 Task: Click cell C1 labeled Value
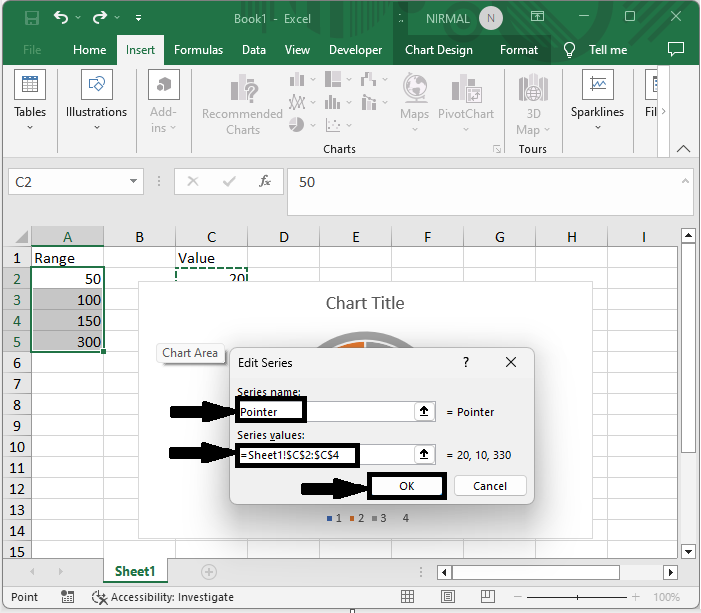(211, 258)
